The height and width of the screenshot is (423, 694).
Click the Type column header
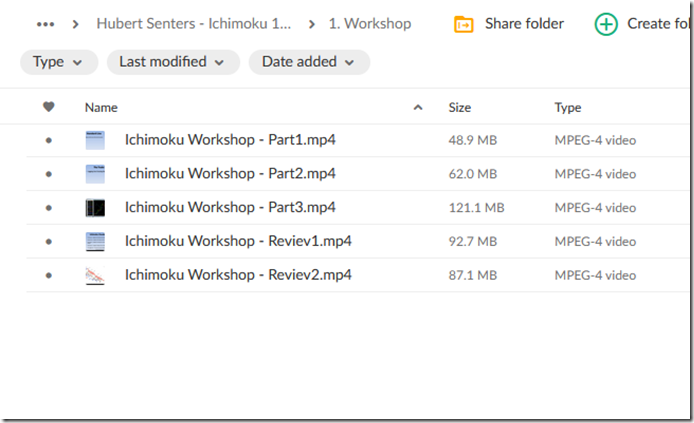click(568, 107)
